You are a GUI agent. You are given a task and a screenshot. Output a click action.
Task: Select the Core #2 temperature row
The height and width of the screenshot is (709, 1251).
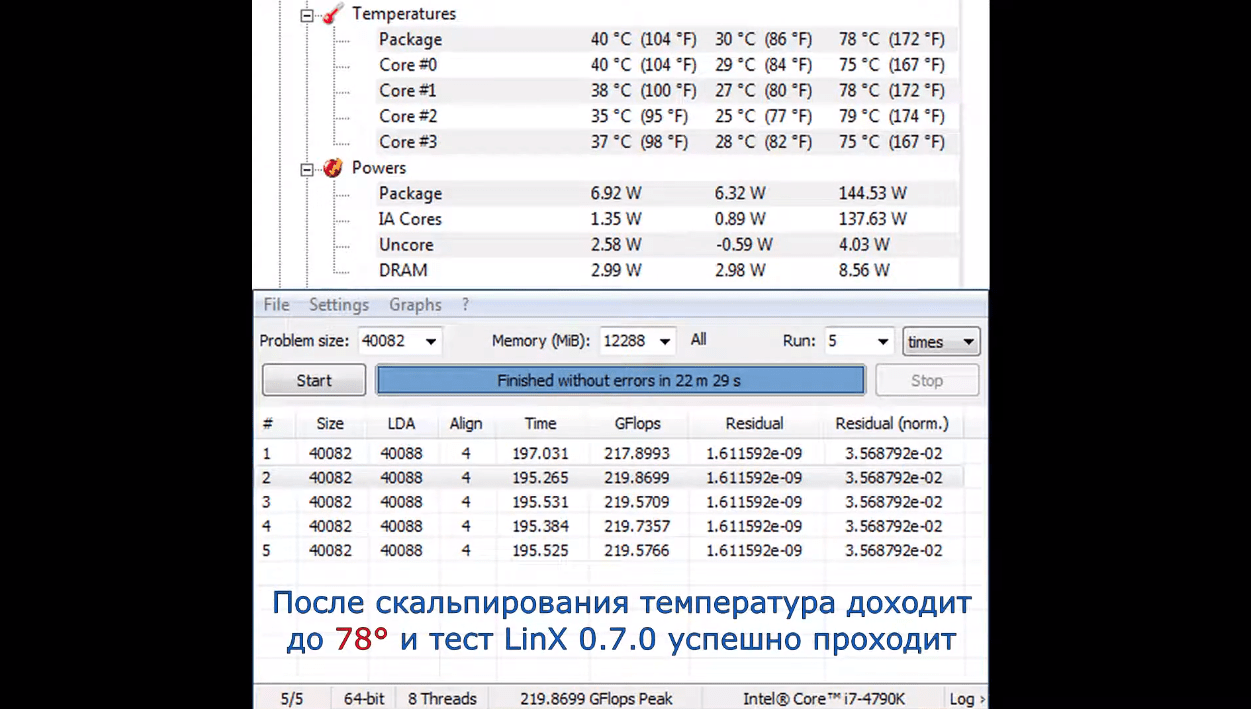(x=408, y=116)
